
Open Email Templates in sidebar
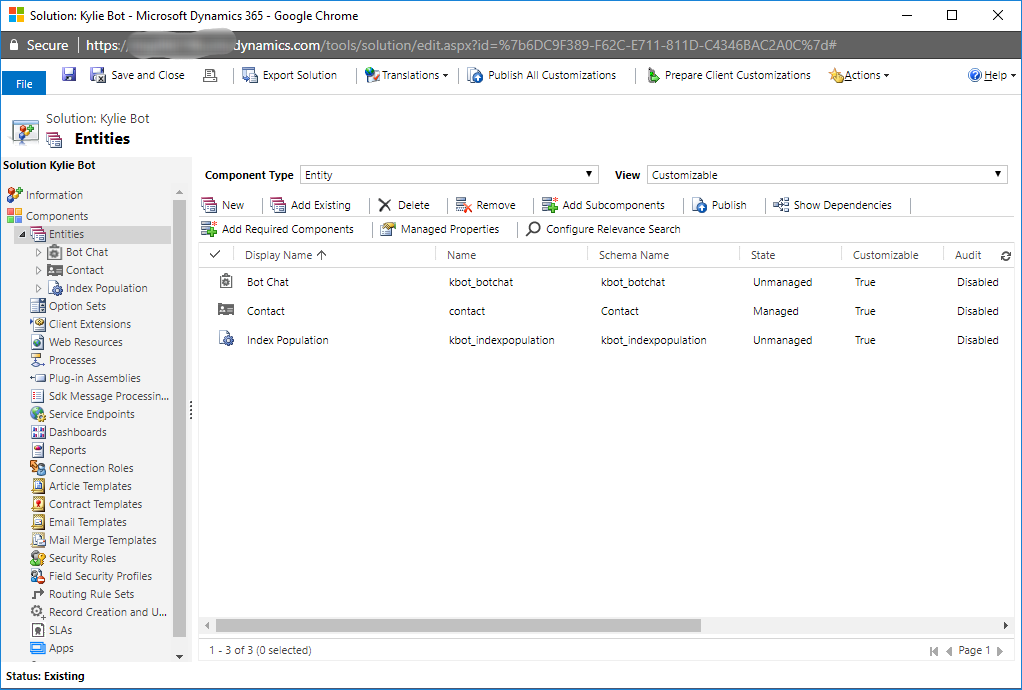click(78, 522)
